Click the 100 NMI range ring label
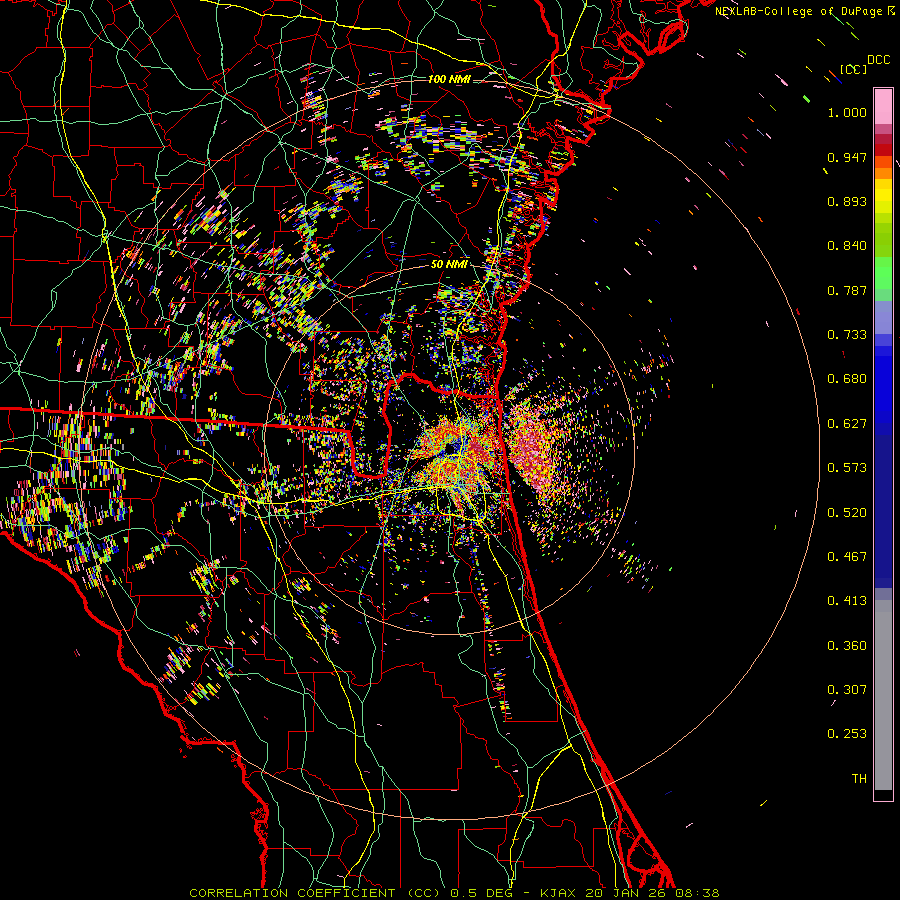Screen dimensions: 900x900 (449, 79)
